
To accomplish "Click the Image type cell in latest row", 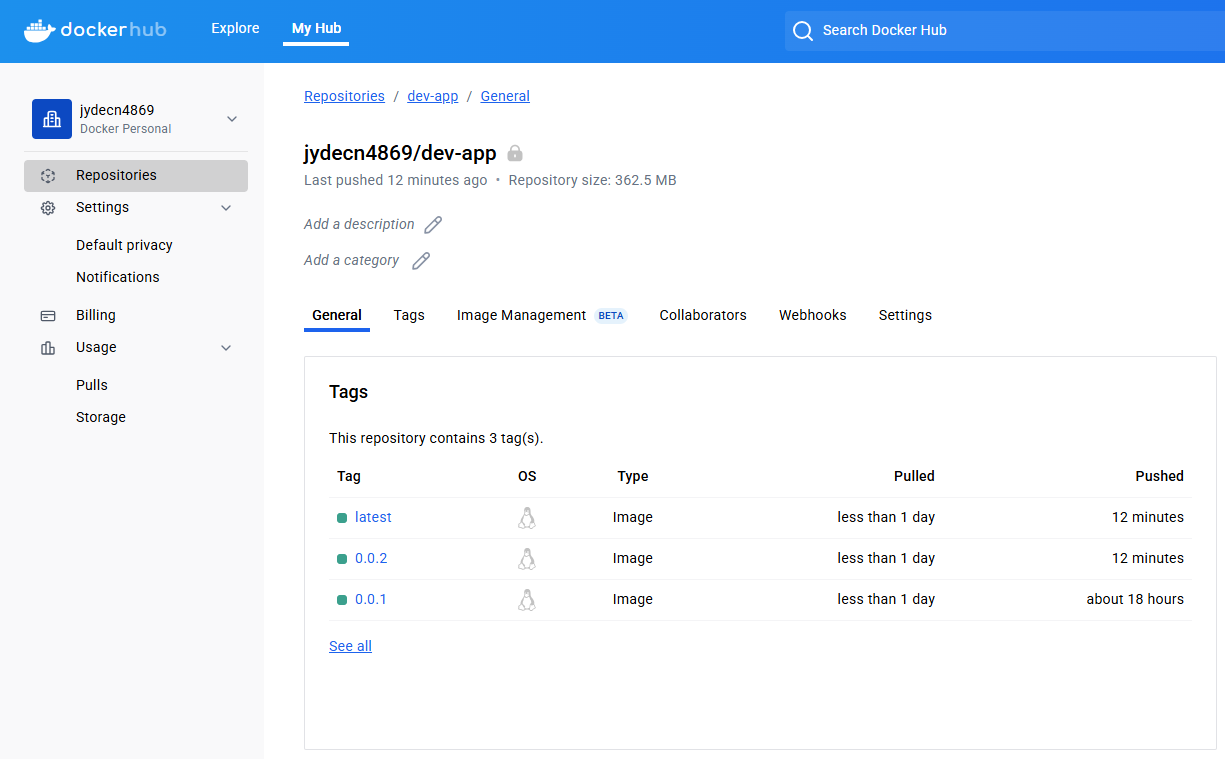I will 633,517.
